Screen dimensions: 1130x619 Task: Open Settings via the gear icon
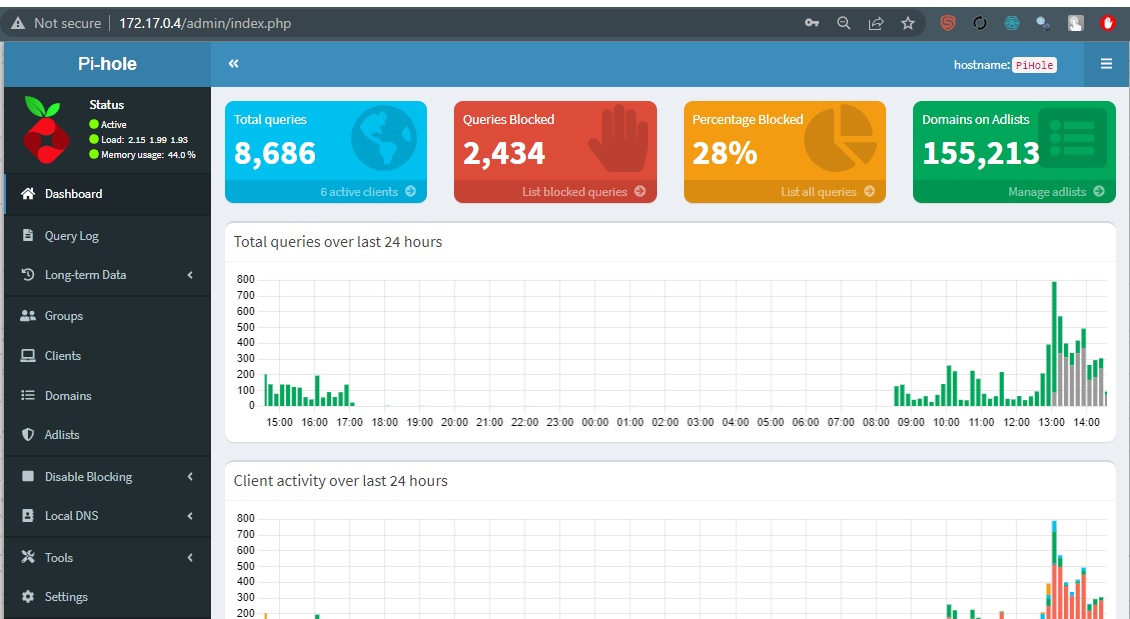pos(28,597)
